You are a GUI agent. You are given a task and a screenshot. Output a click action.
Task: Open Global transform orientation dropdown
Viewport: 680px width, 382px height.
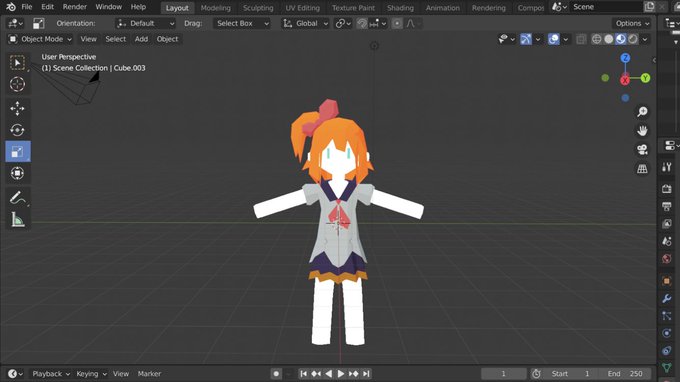pyautogui.click(x=305, y=23)
